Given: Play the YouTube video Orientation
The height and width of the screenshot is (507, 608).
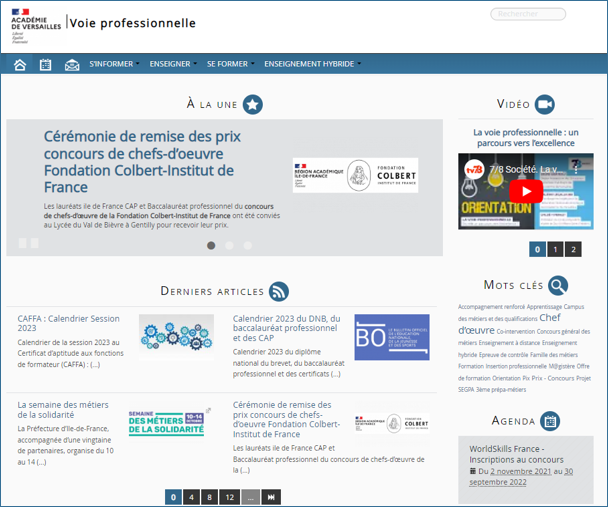Looking at the screenshot, I should click(526, 191).
